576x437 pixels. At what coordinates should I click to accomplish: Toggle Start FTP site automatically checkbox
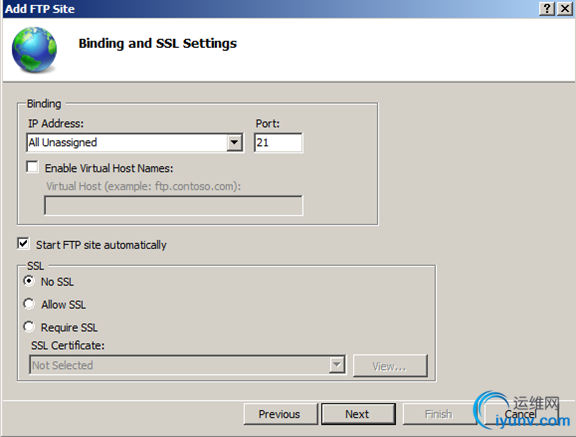[x=23, y=243]
